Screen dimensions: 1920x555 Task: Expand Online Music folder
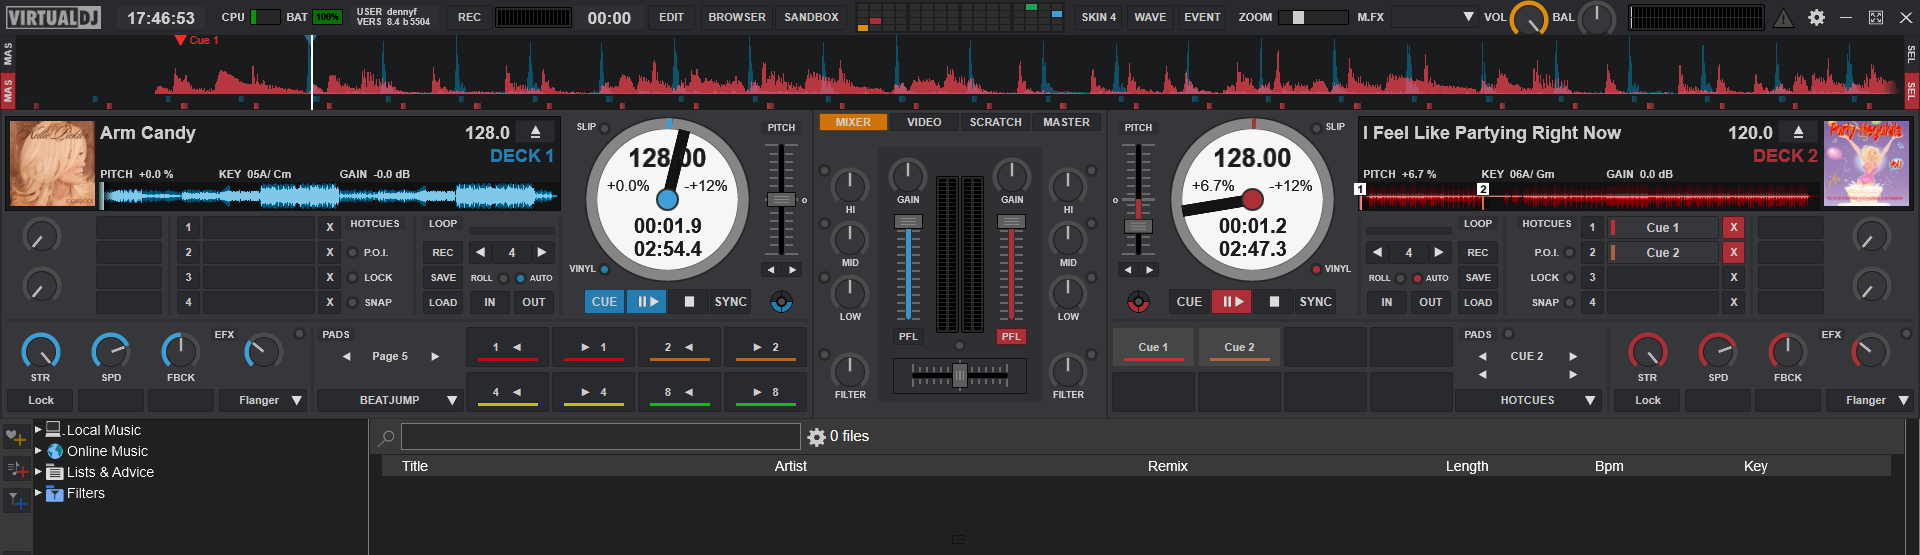point(38,451)
